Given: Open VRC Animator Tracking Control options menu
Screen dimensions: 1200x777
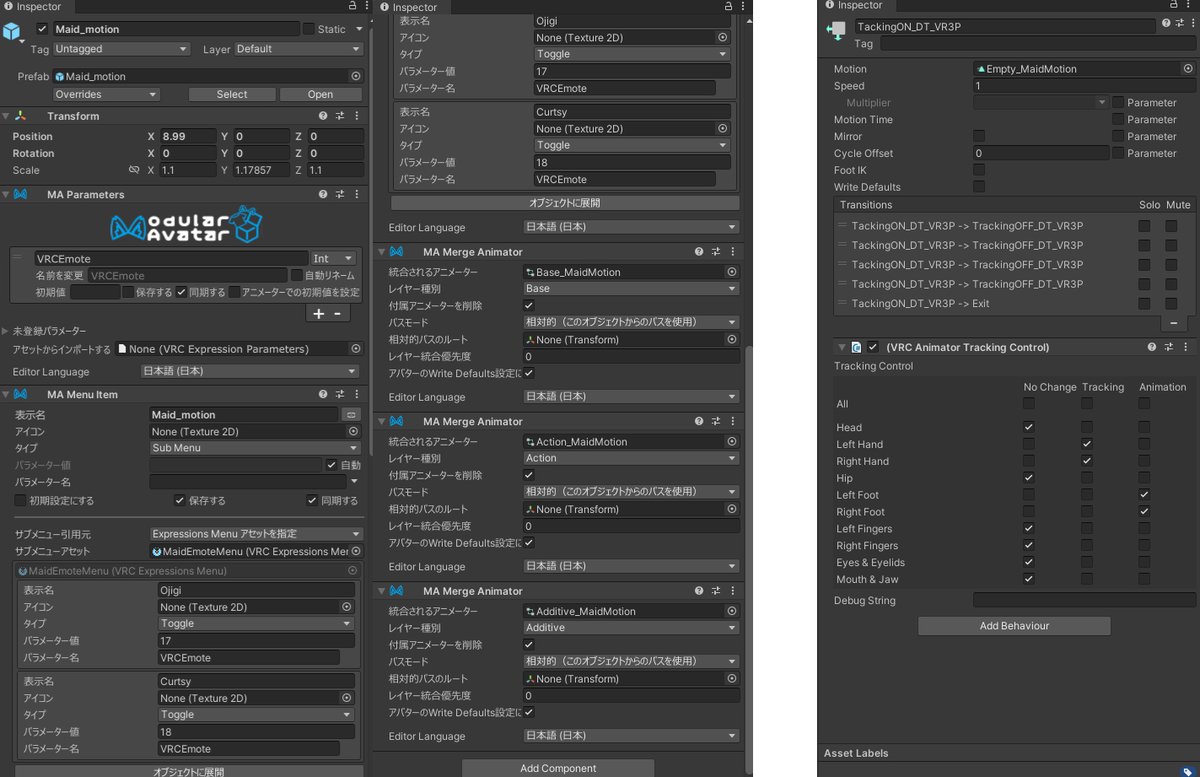Looking at the screenshot, I should point(1188,347).
